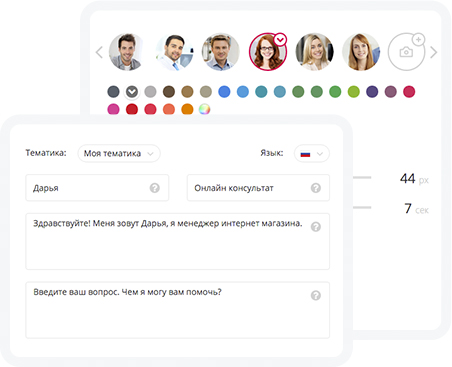Click the Дарья name input field

coord(97,188)
